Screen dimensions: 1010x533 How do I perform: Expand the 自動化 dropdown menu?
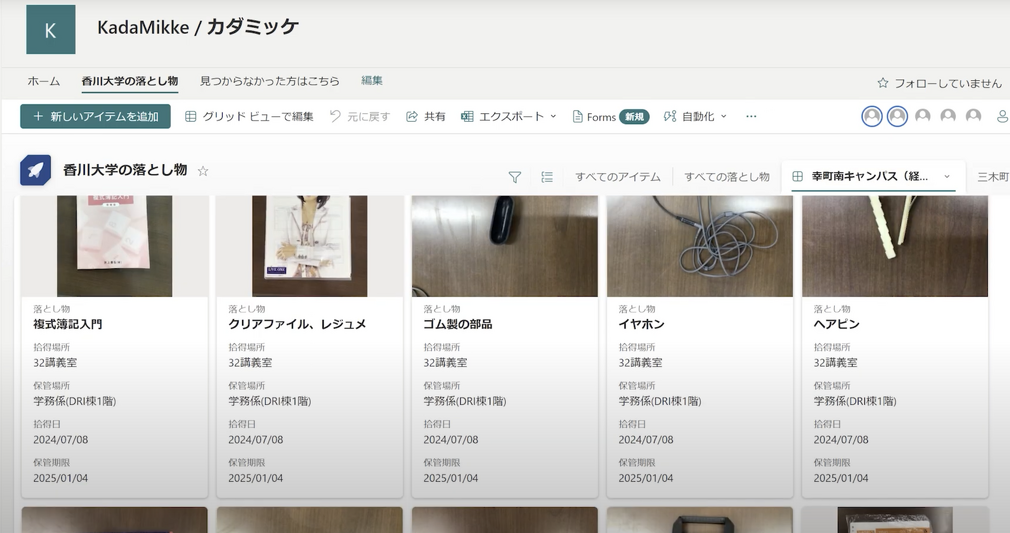(696, 117)
